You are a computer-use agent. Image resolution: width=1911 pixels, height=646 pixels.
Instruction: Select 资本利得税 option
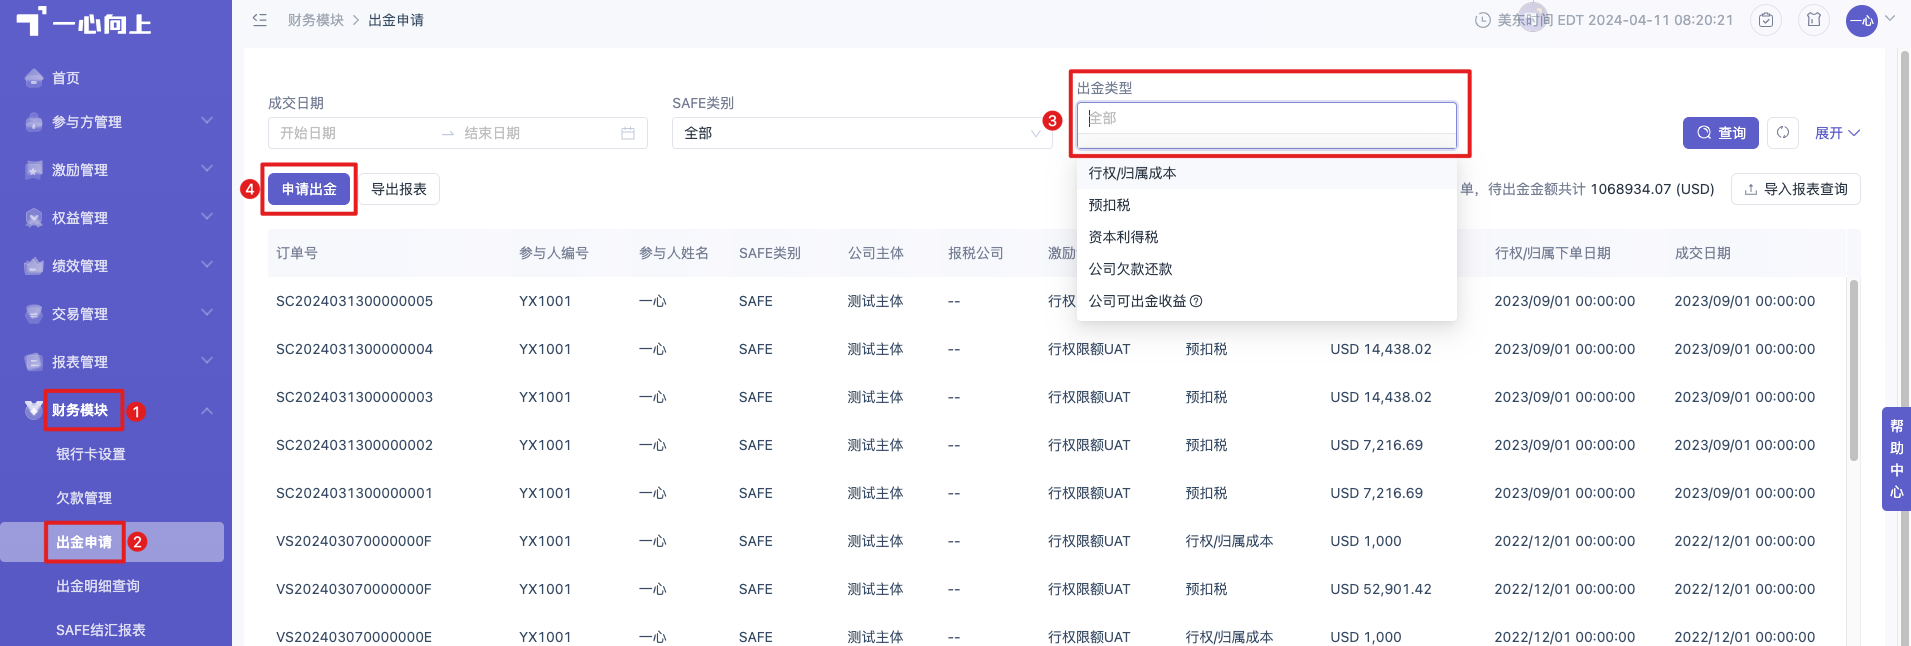point(1266,237)
